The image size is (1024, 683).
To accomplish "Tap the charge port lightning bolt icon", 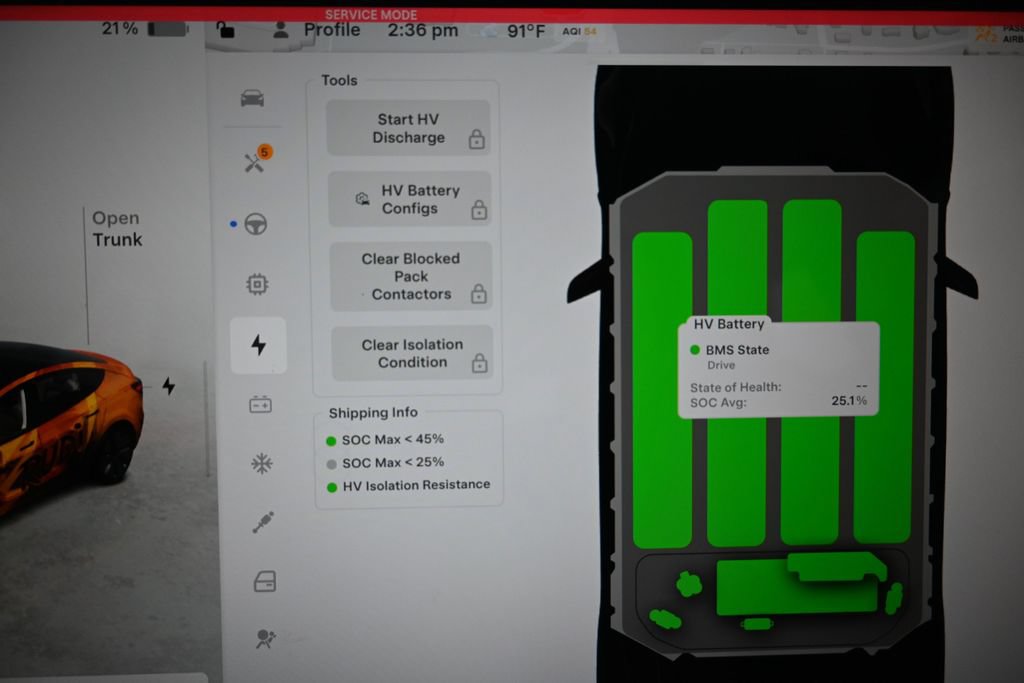I will [x=168, y=386].
